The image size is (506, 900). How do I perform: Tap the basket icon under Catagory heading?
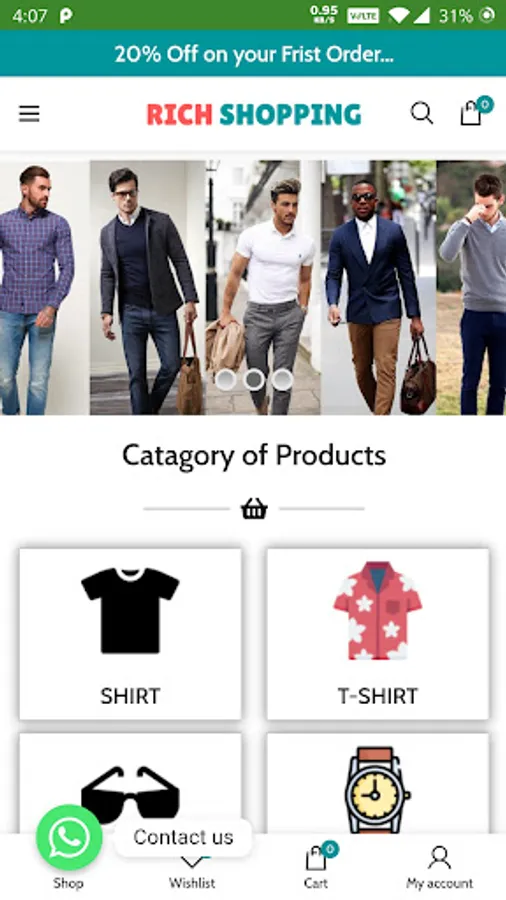254,509
